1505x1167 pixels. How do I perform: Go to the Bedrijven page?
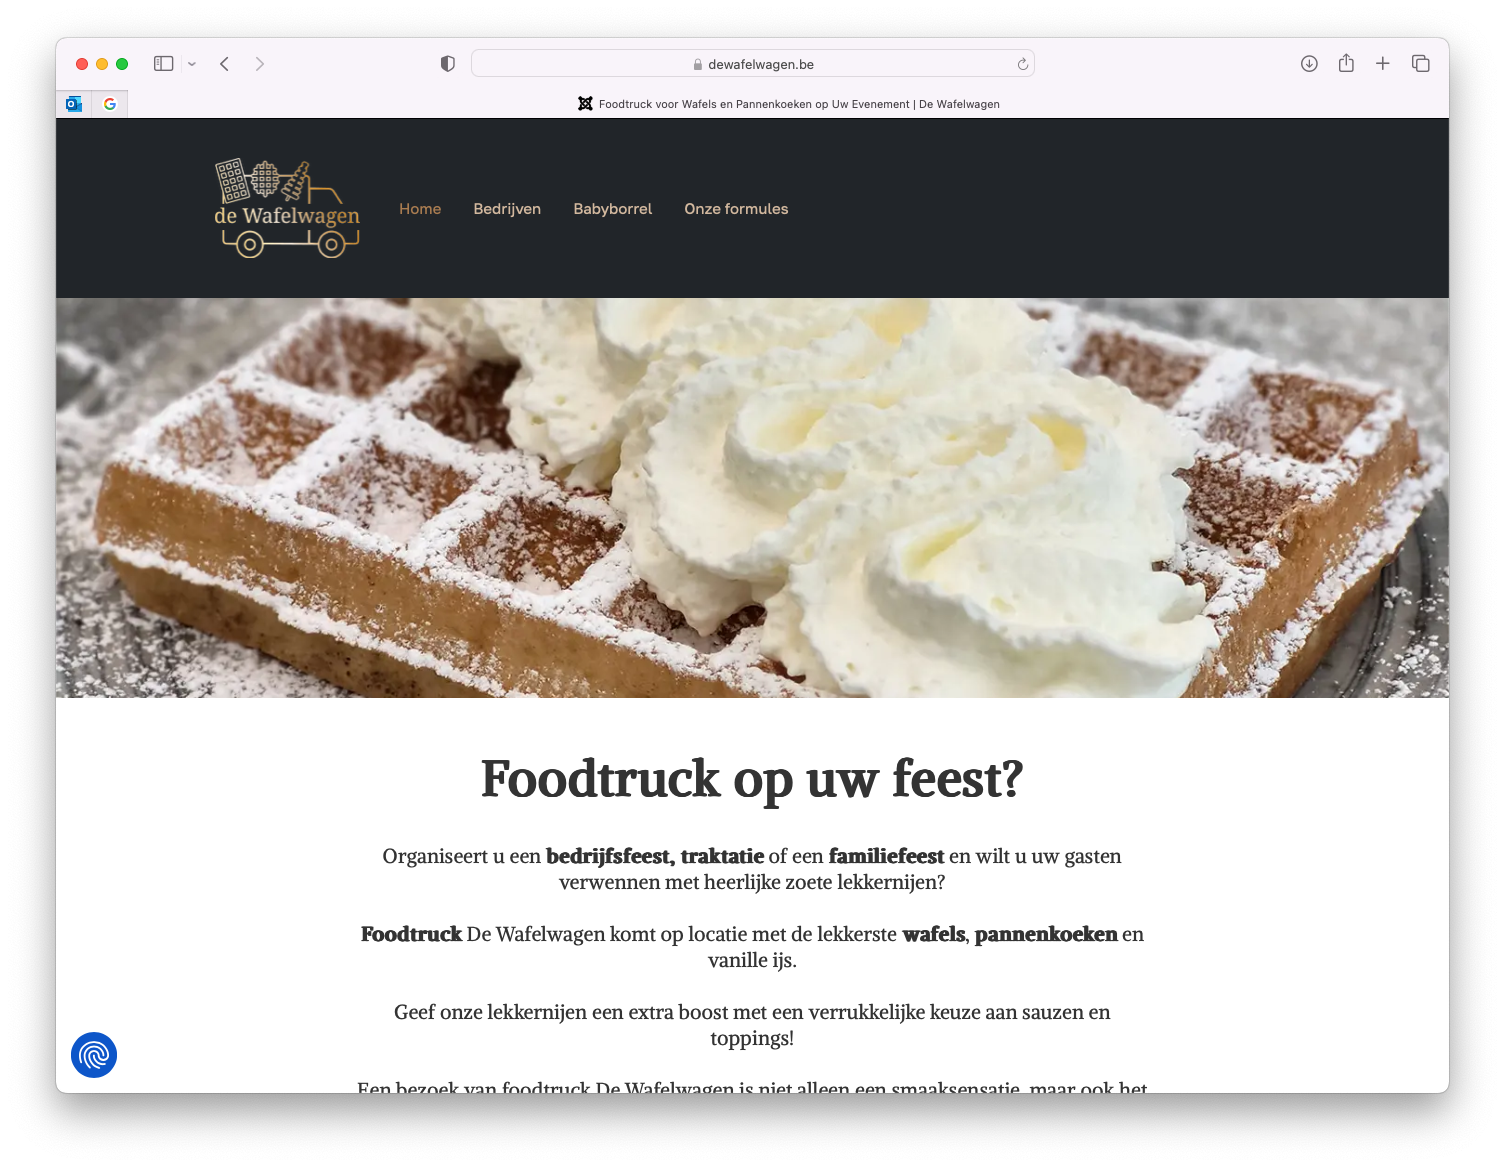pos(507,209)
